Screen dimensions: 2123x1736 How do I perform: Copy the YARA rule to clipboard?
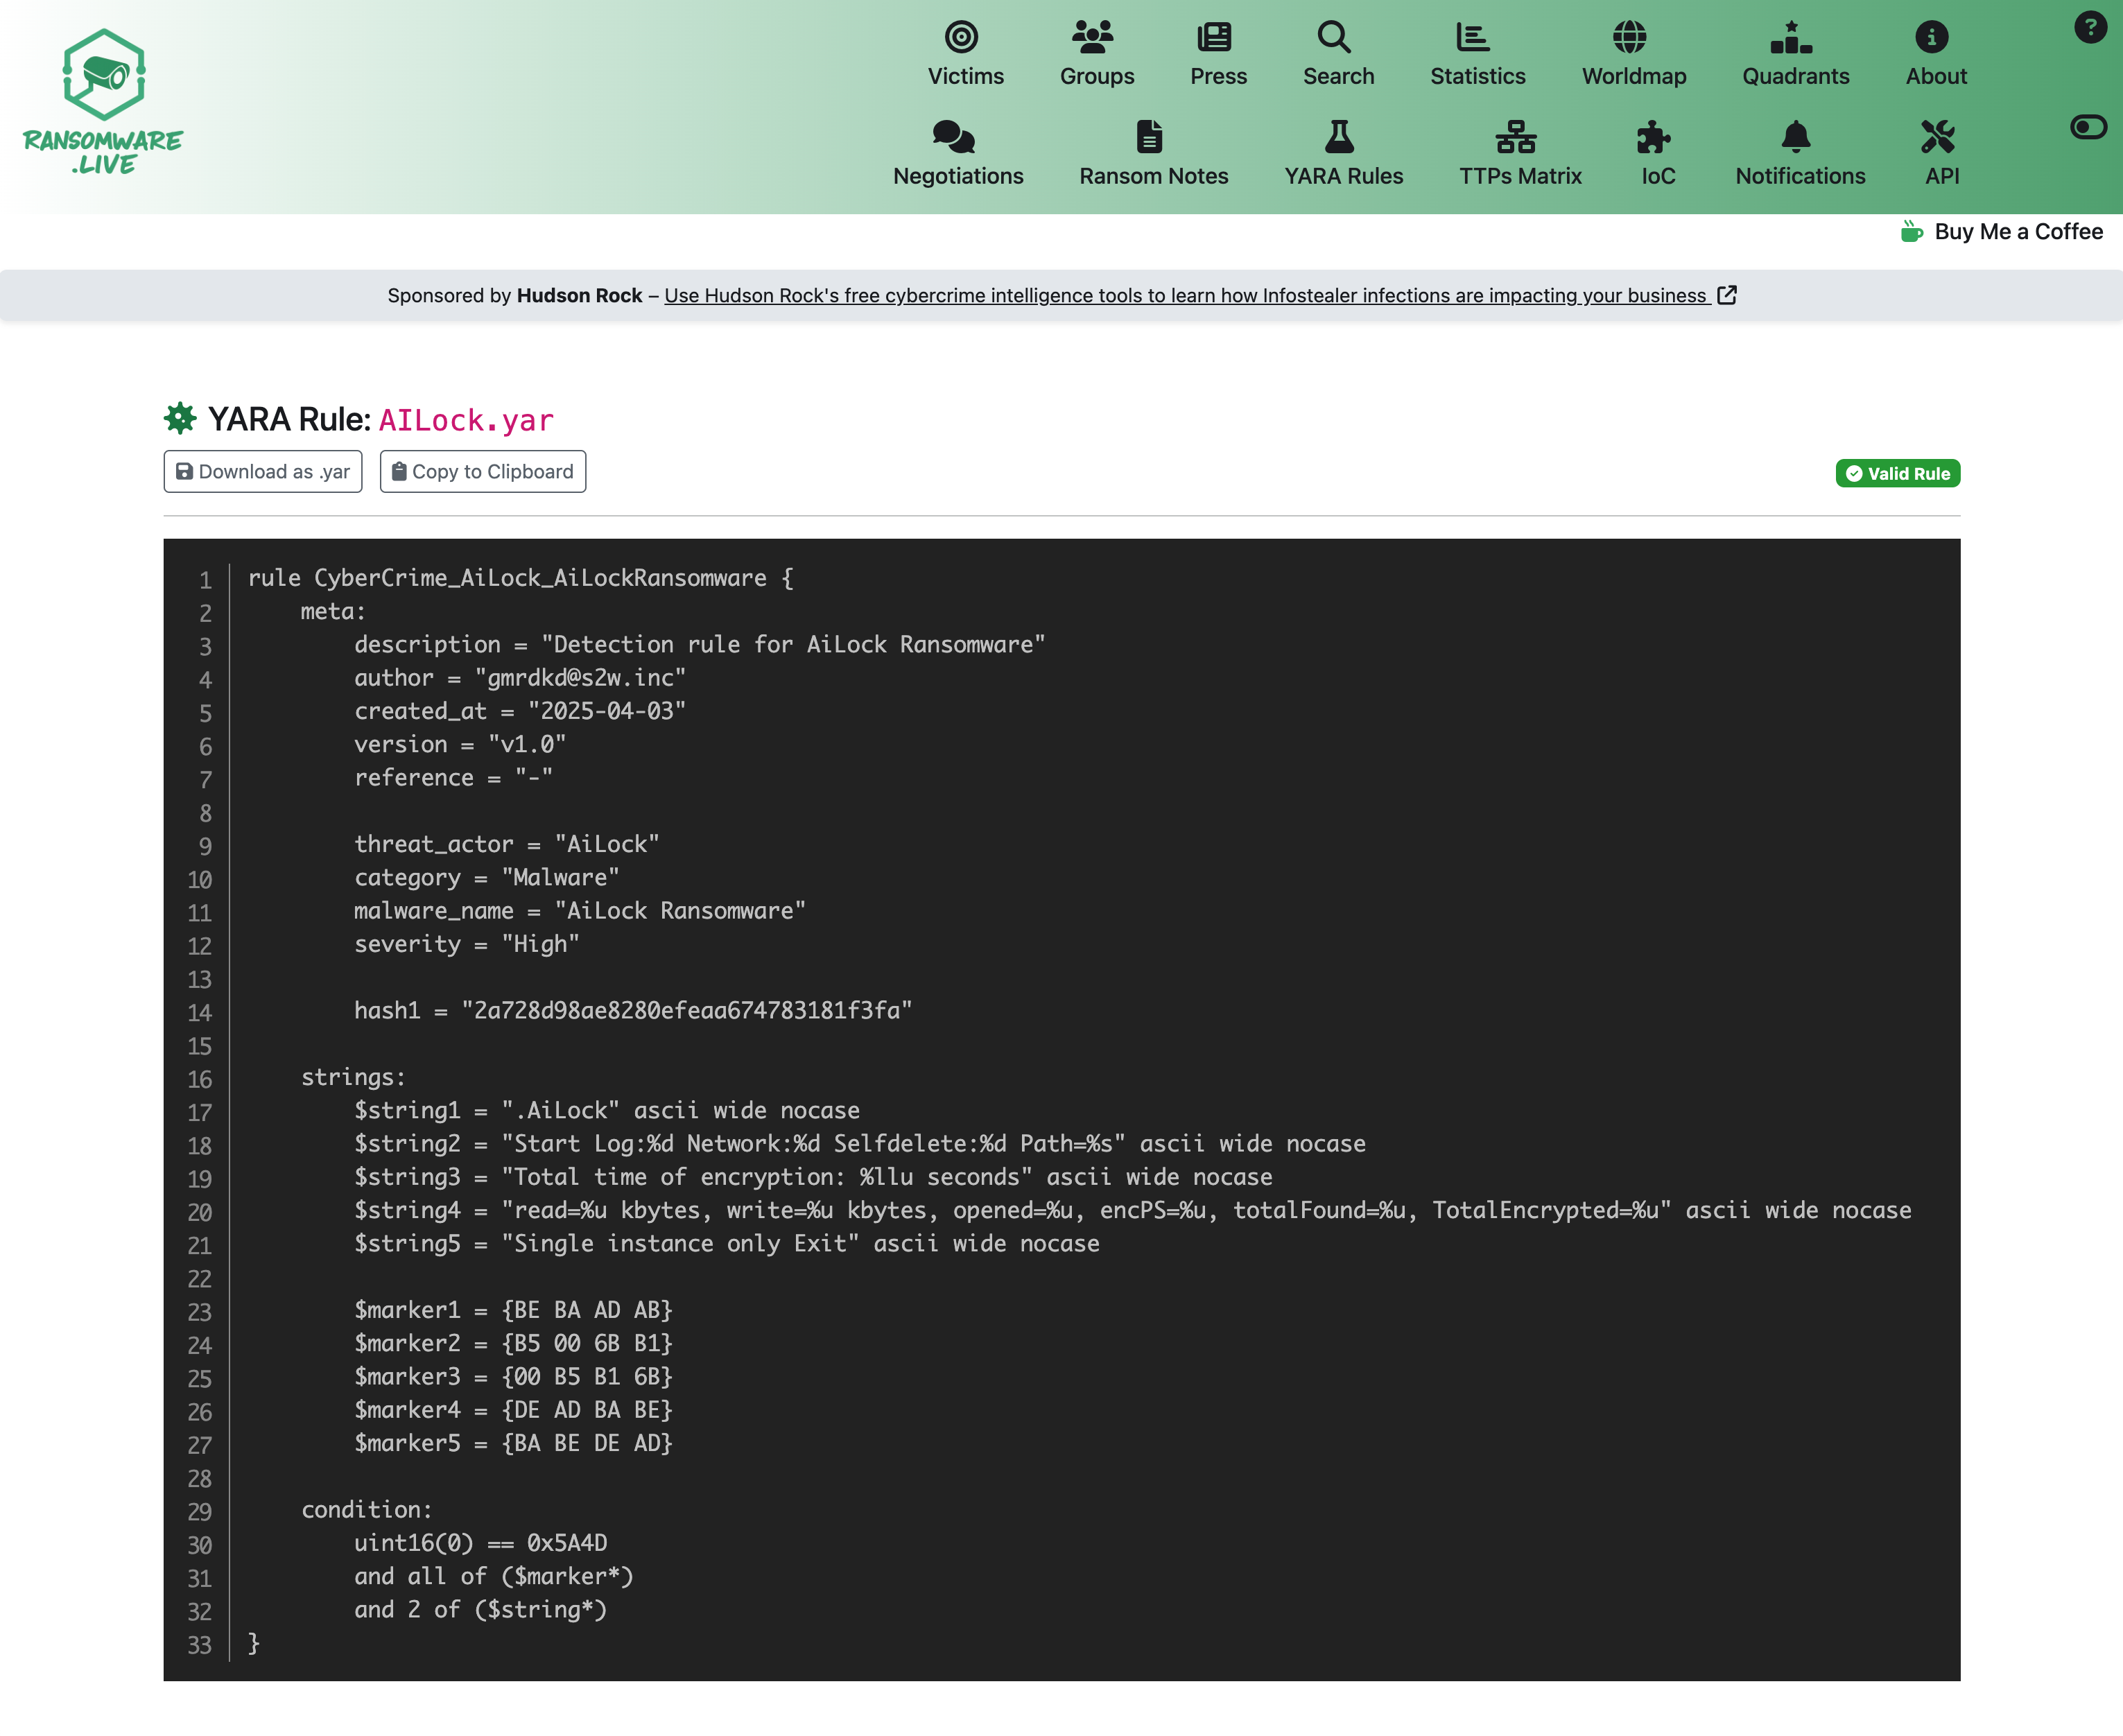click(x=483, y=472)
